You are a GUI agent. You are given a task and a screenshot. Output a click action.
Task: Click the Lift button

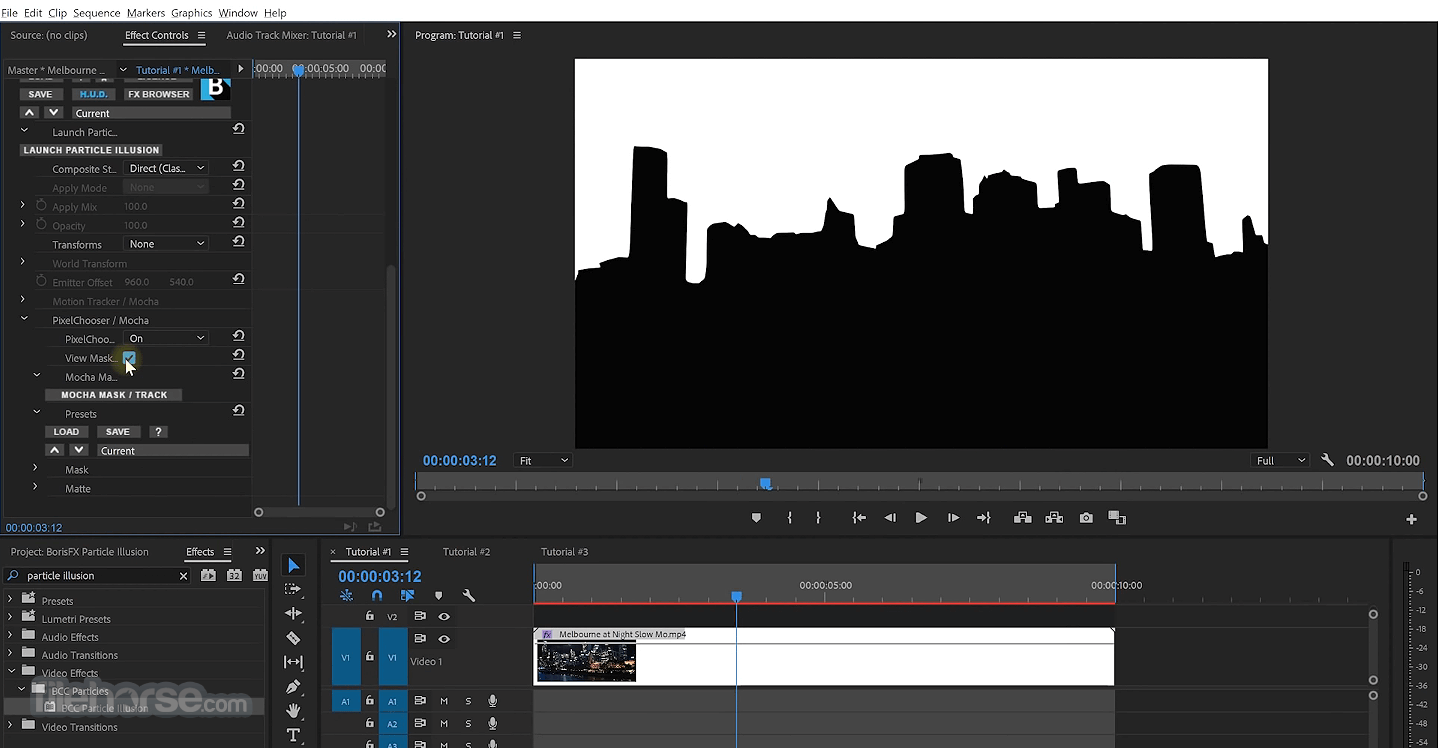1022,518
